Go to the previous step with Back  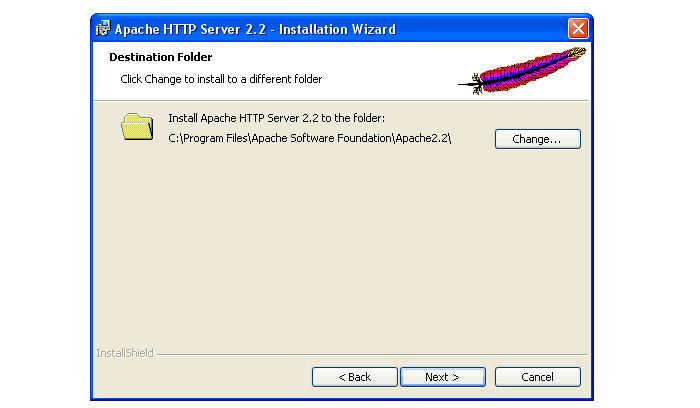[x=354, y=377]
